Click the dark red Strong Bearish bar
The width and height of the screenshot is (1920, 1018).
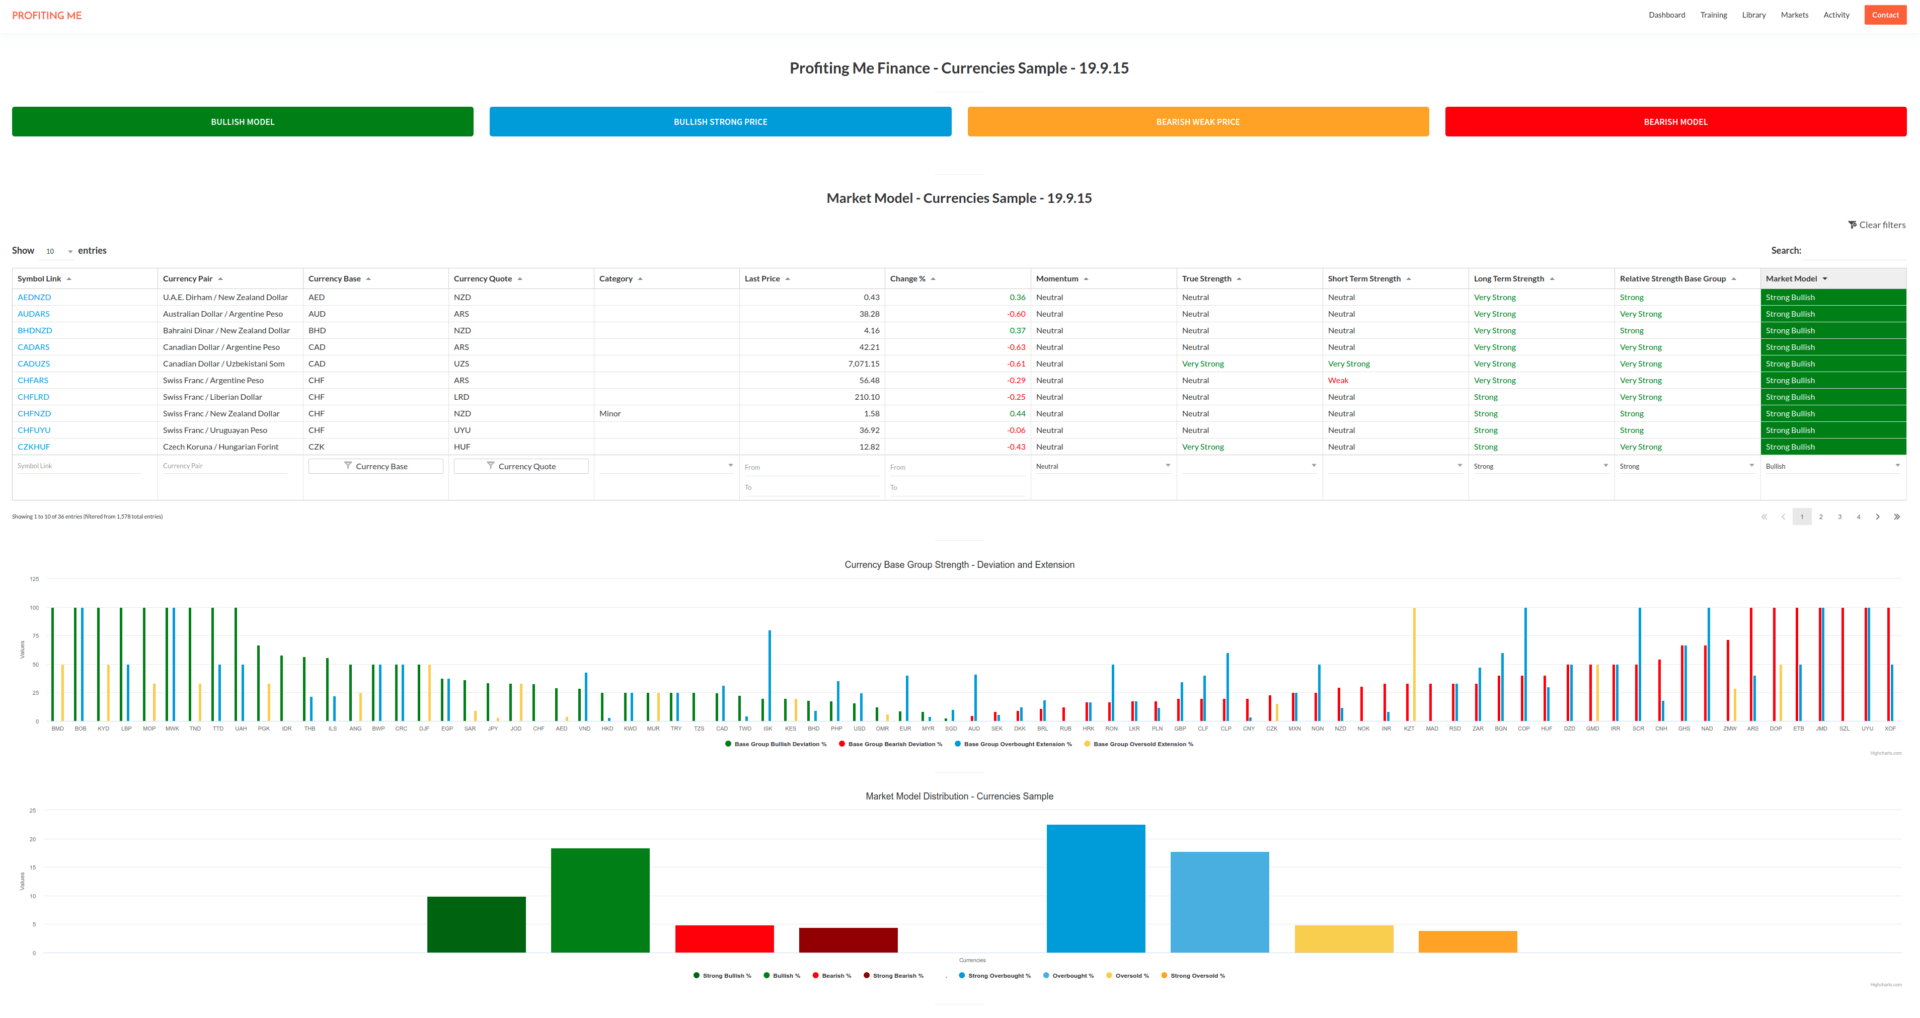coord(848,940)
